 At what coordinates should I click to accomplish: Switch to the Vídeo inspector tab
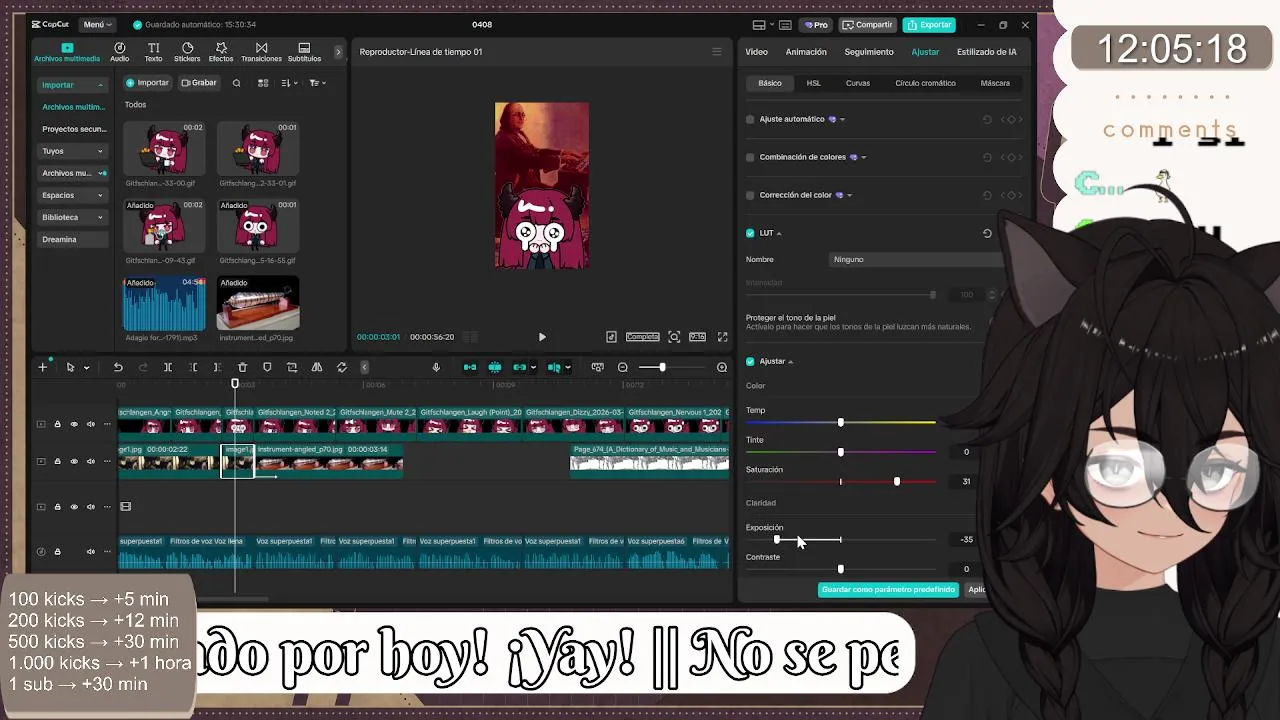click(x=756, y=52)
